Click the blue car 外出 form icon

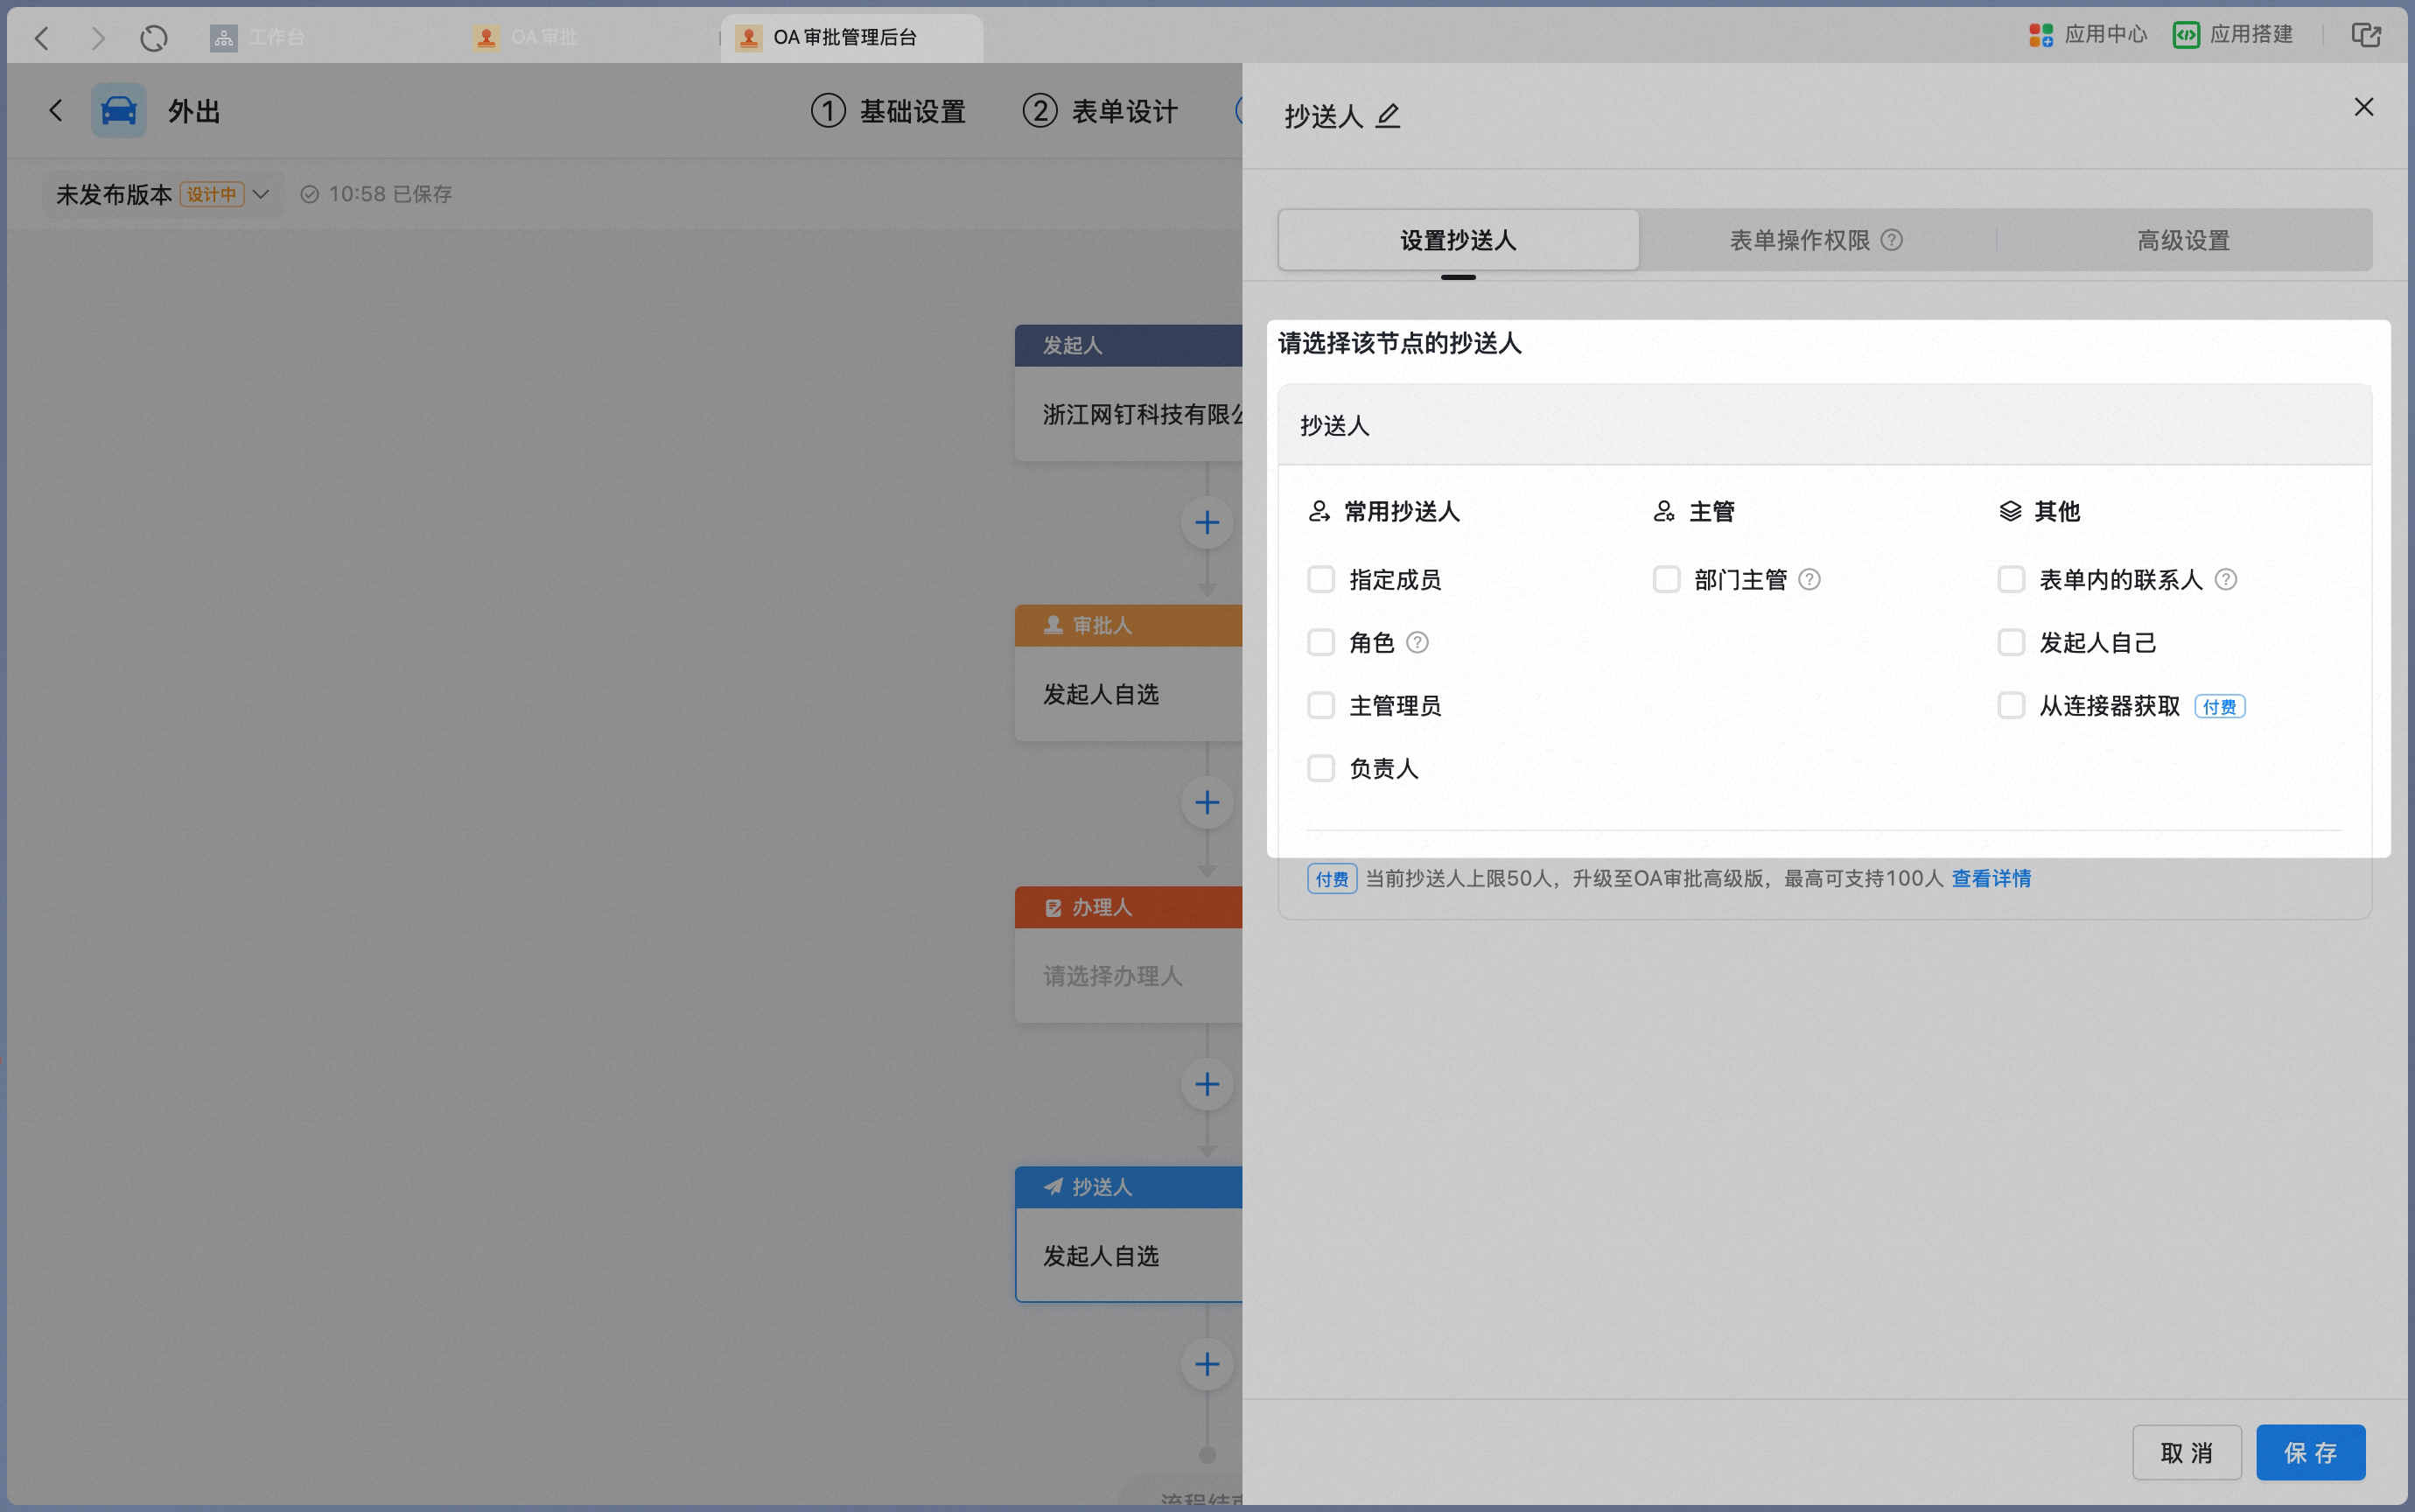point(119,110)
